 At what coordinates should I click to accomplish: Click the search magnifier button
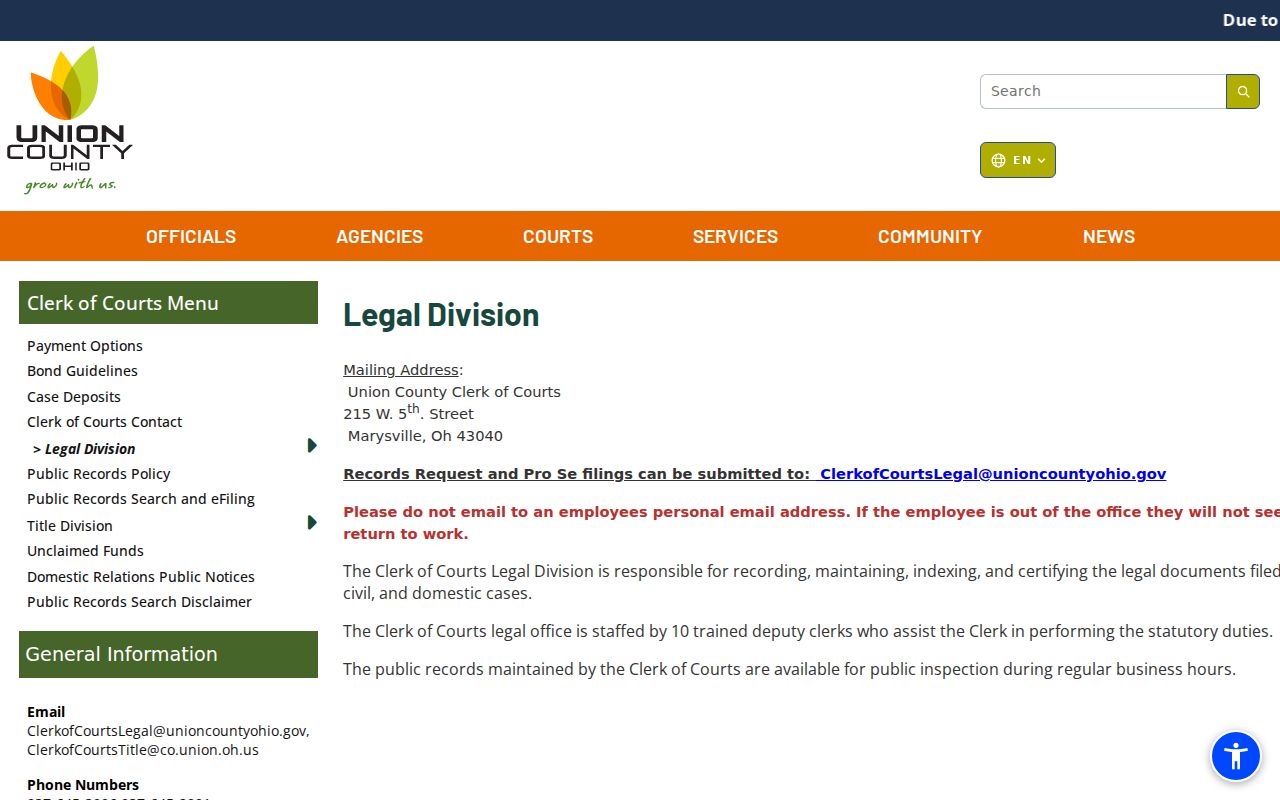coord(1243,91)
